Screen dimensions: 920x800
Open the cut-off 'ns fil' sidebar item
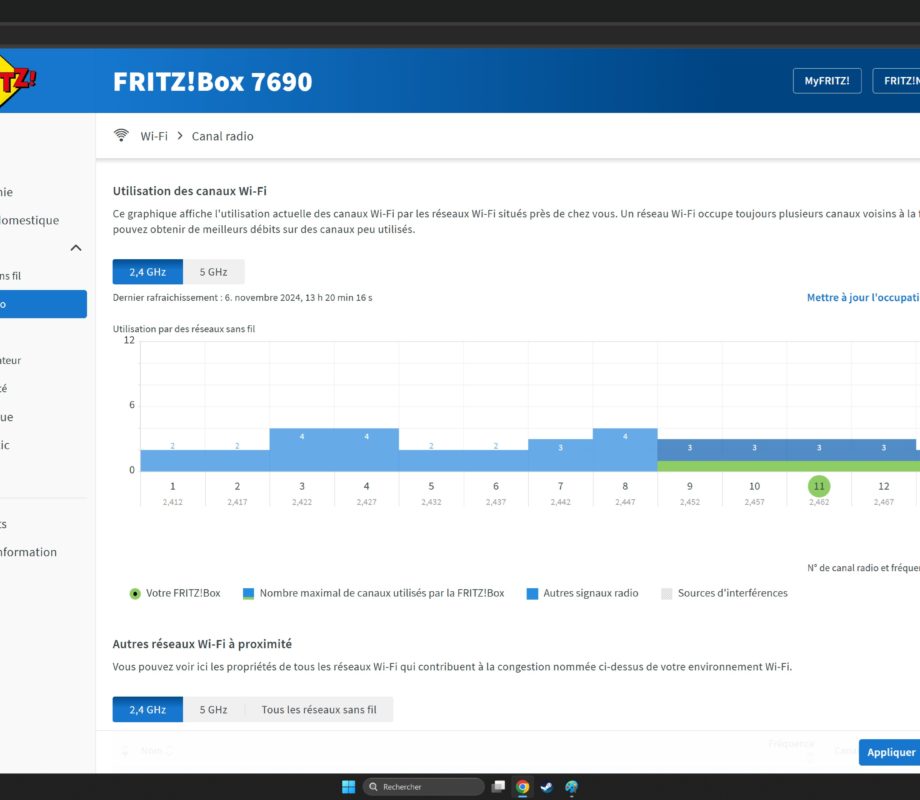tap(11, 276)
